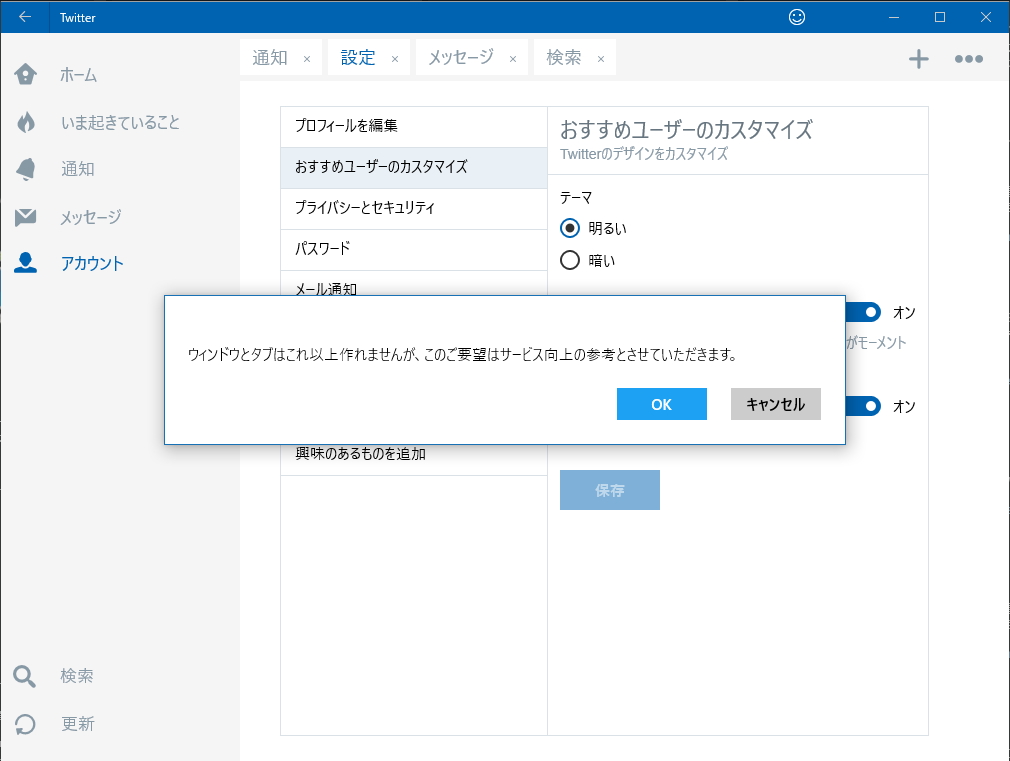
Task: Open メール通知 settings item
Action: pyautogui.click(x=414, y=284)
